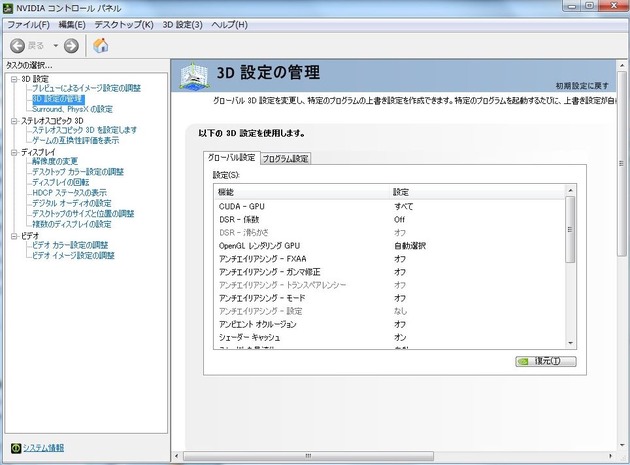
Task: Open ステレオスコピック 3D を設定します
Action: tap(84, 130)
